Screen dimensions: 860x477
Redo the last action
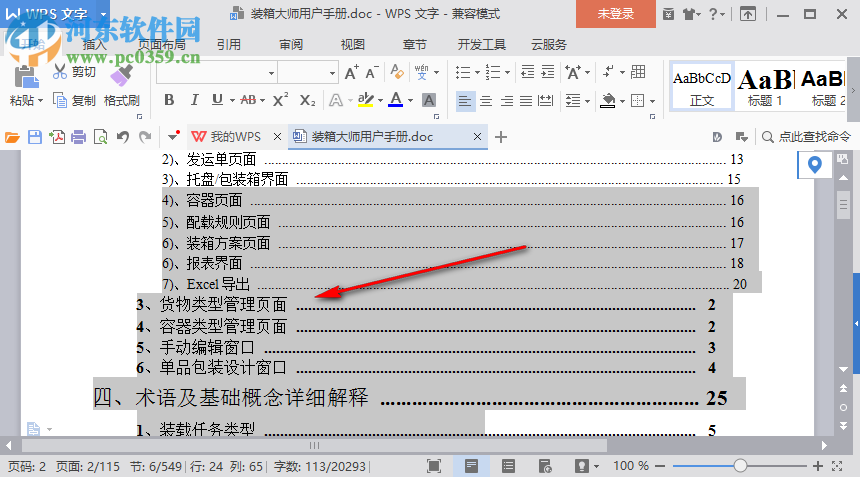pos(145,137)
